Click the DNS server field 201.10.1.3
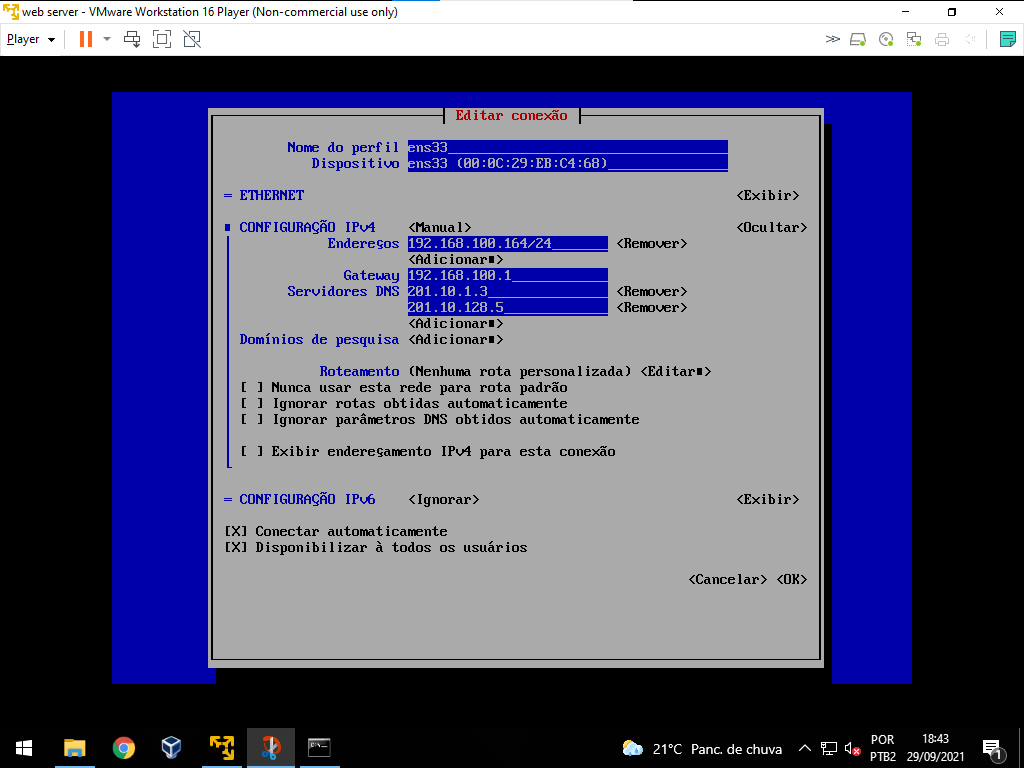1024x768 pixels. pyautogui.click(x=507, y=291)
